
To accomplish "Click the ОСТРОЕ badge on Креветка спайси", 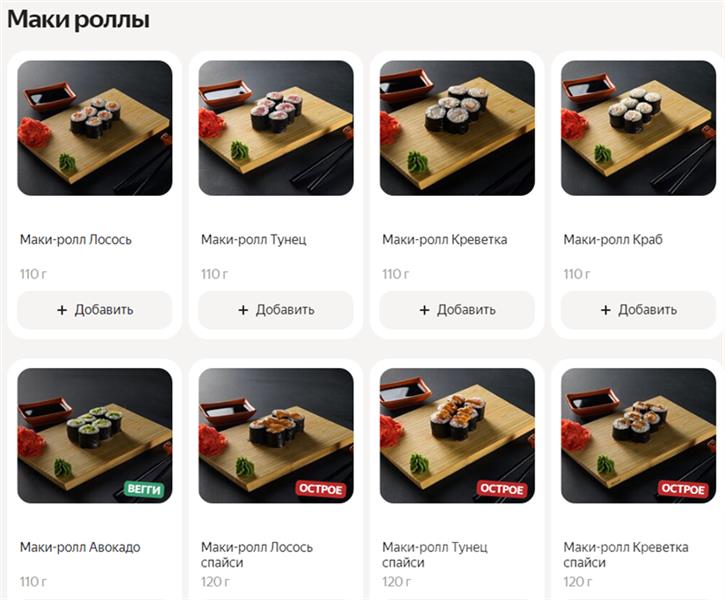I will pos(683,489).
